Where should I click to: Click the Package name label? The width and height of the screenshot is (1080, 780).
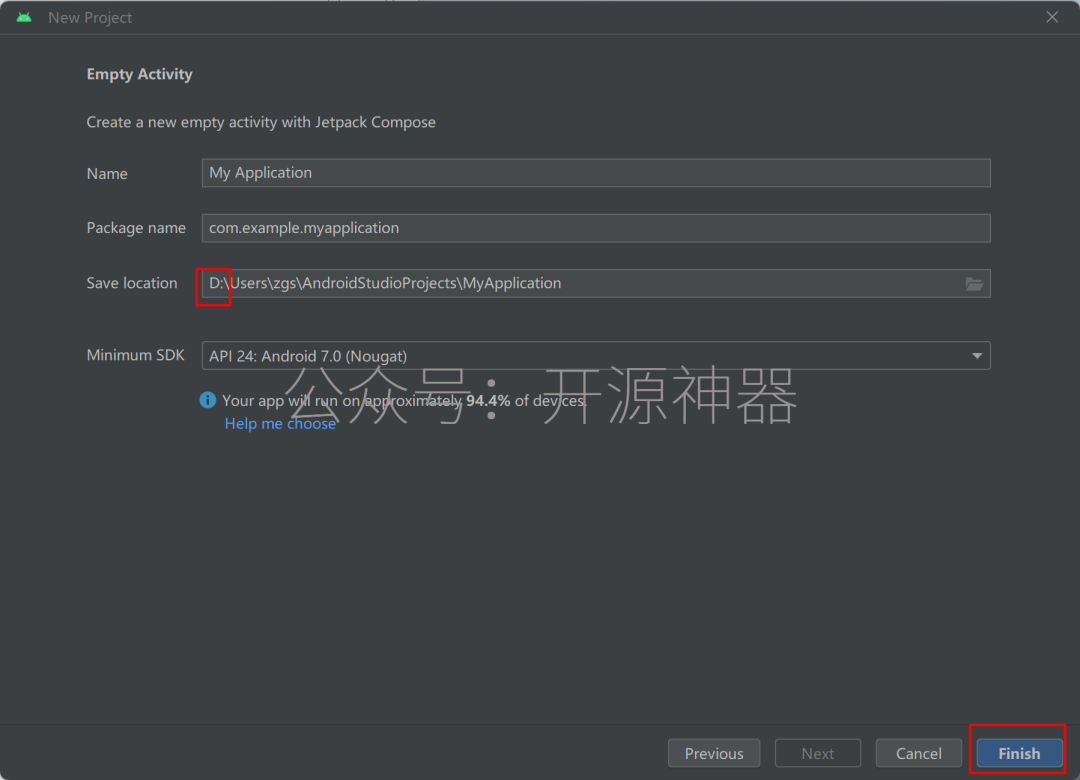click(136, 228)
